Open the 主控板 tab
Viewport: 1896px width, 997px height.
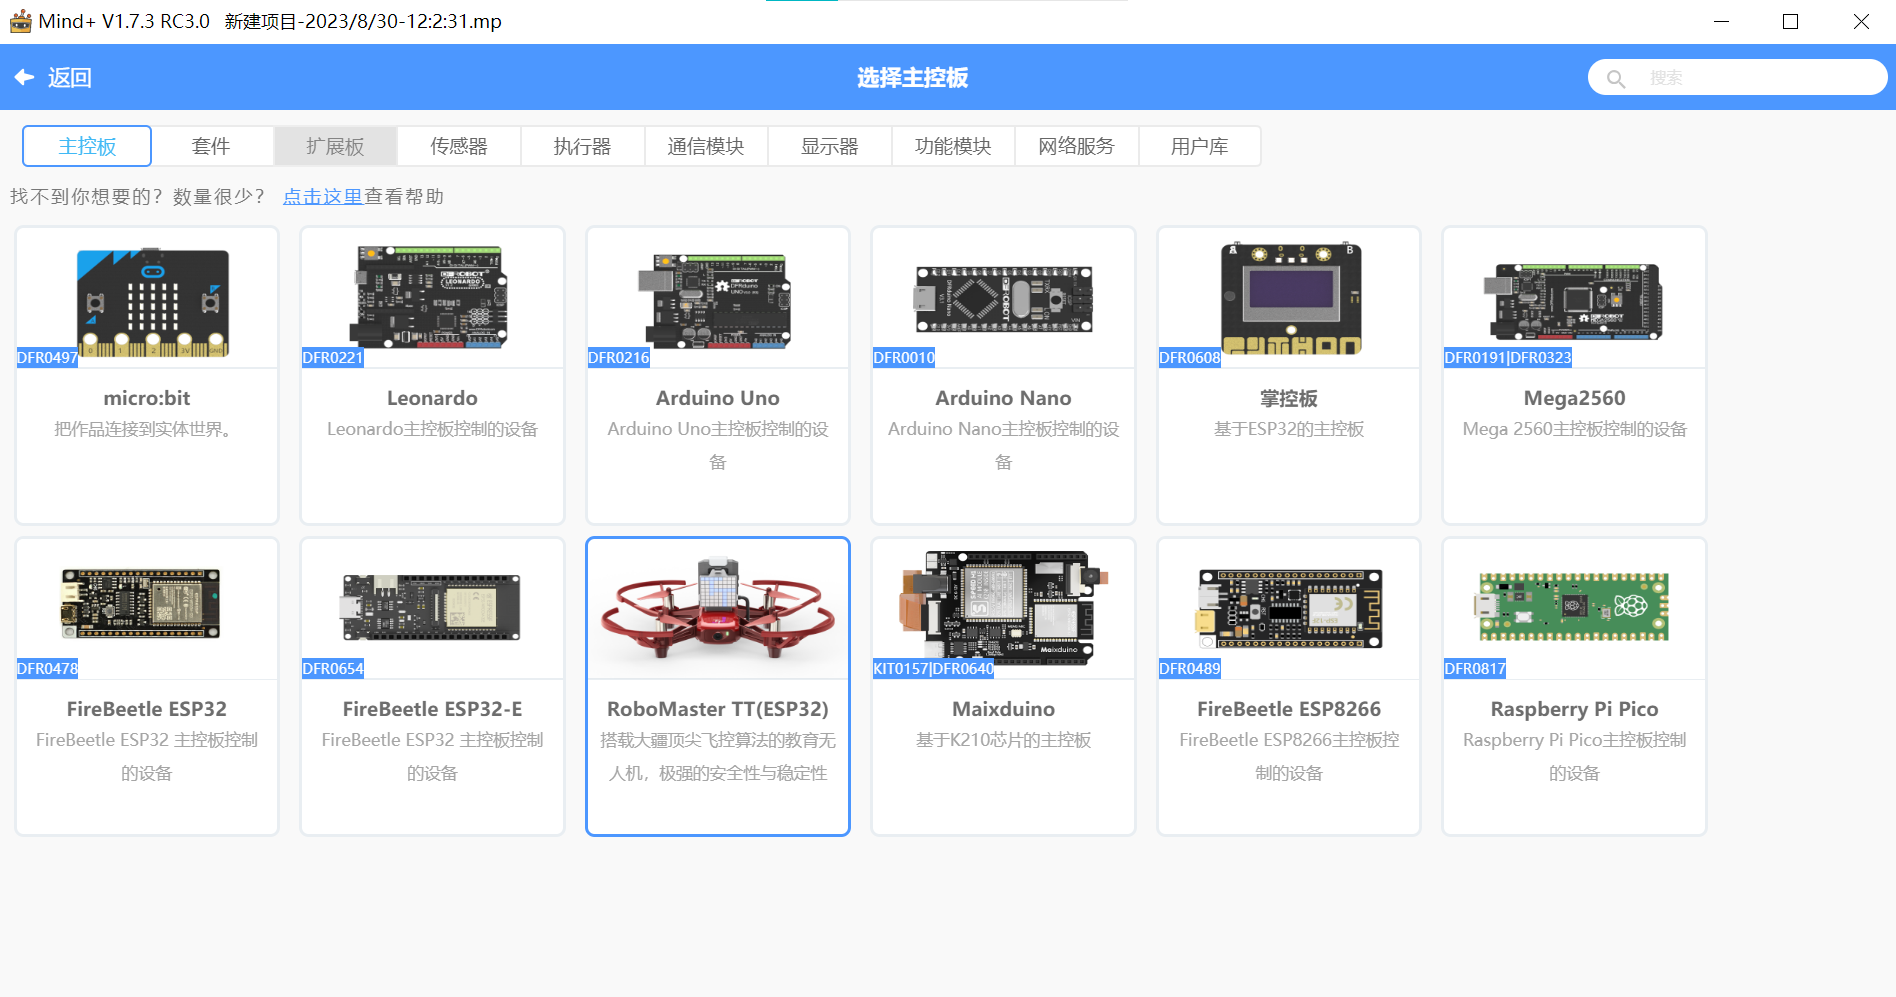87,146
